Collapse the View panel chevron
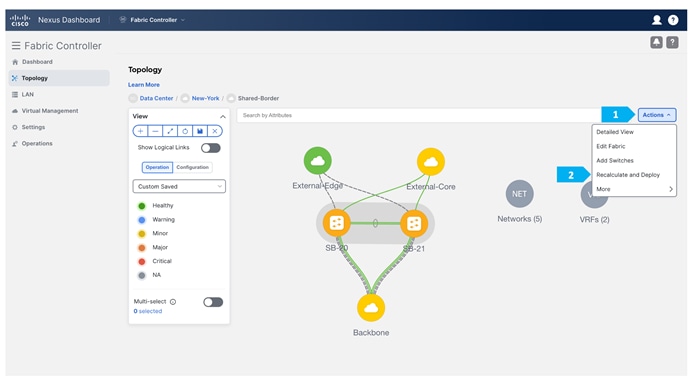The width and height of the screenshot is (696, 387). tap(223, 117)
